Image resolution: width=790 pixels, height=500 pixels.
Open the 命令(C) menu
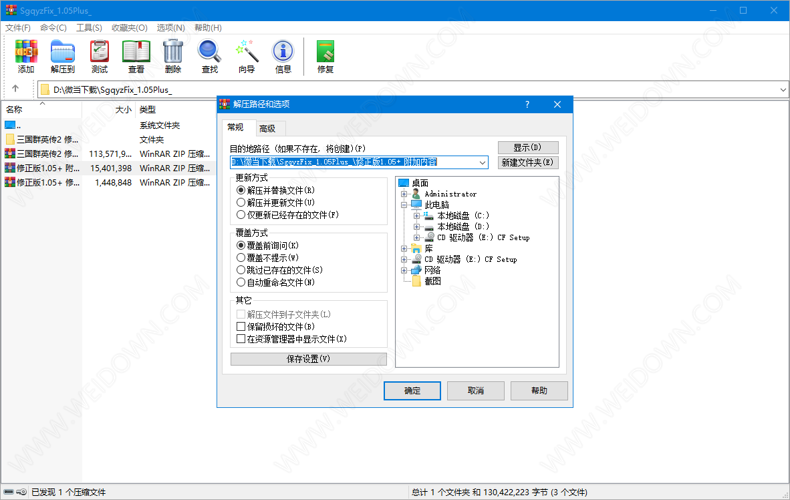(53, 28)
